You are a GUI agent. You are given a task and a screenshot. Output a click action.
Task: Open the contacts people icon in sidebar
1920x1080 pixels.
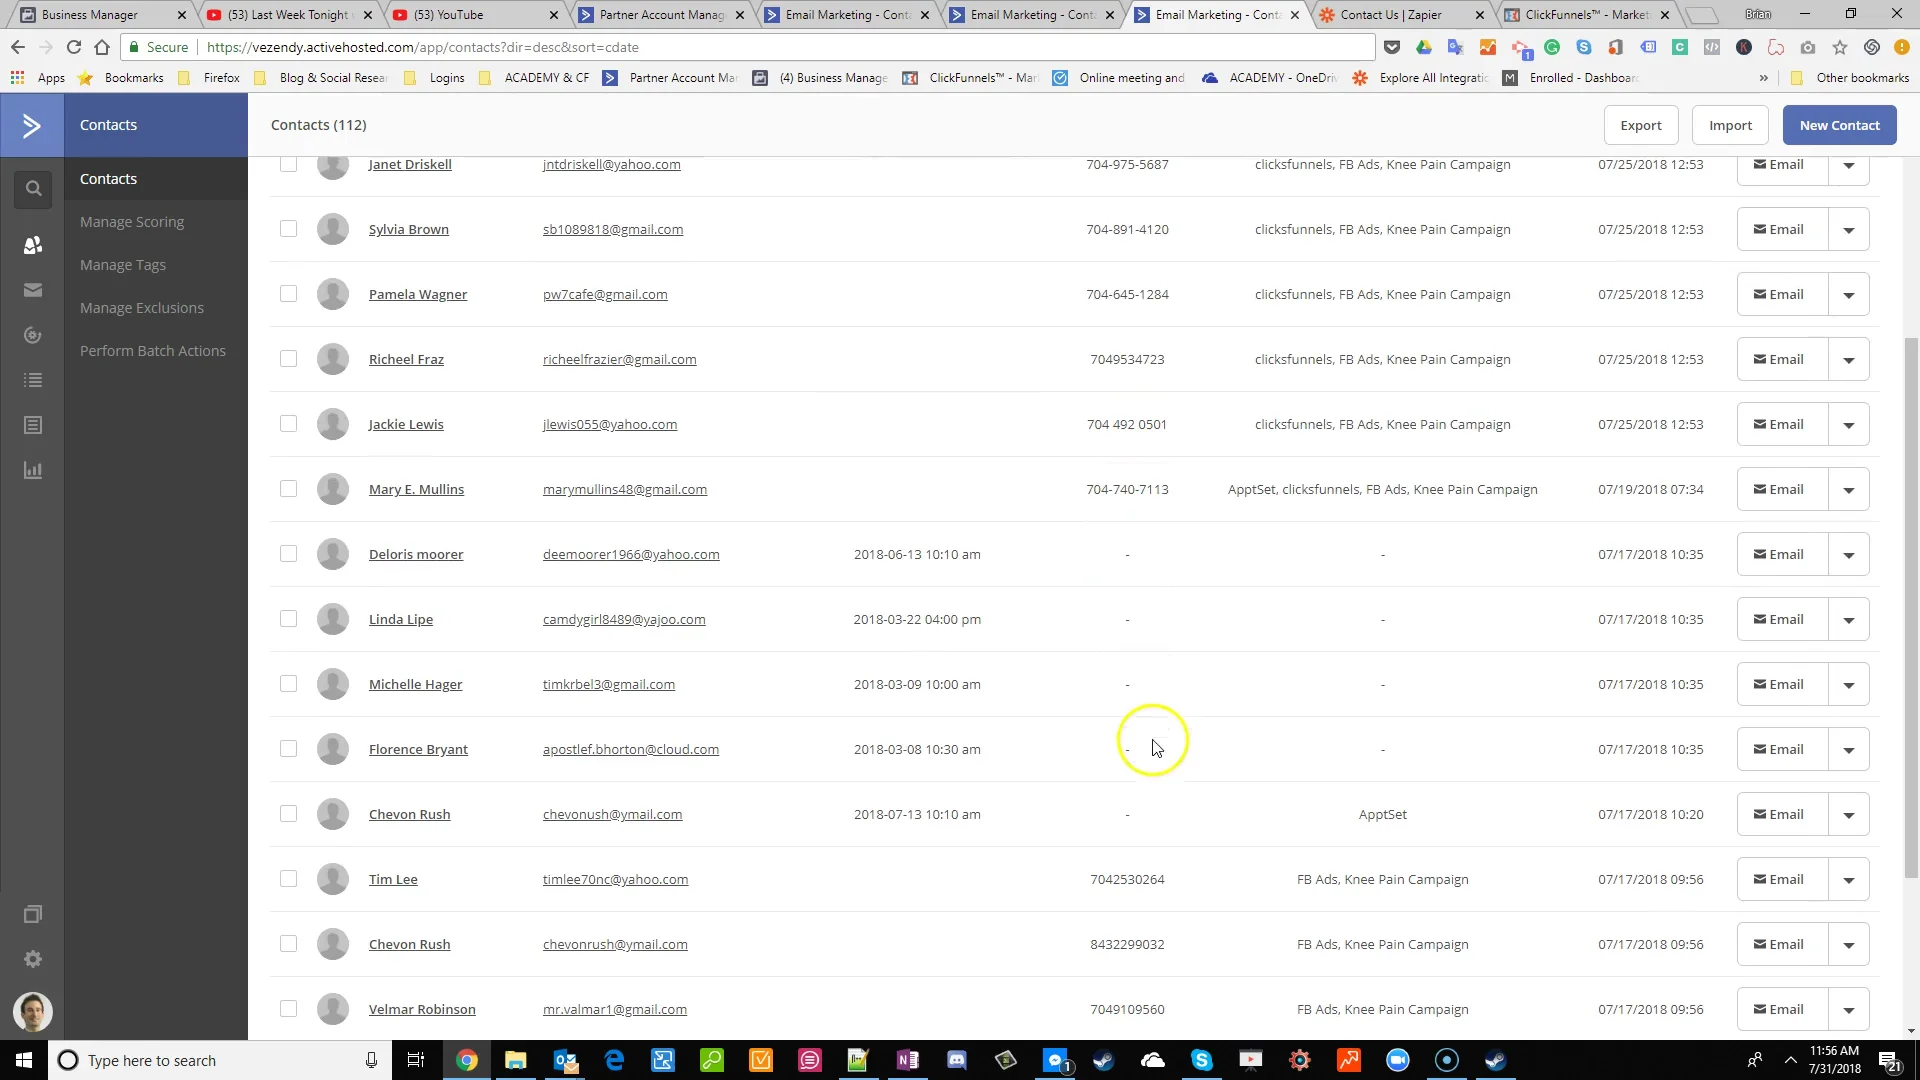(33, 245)
